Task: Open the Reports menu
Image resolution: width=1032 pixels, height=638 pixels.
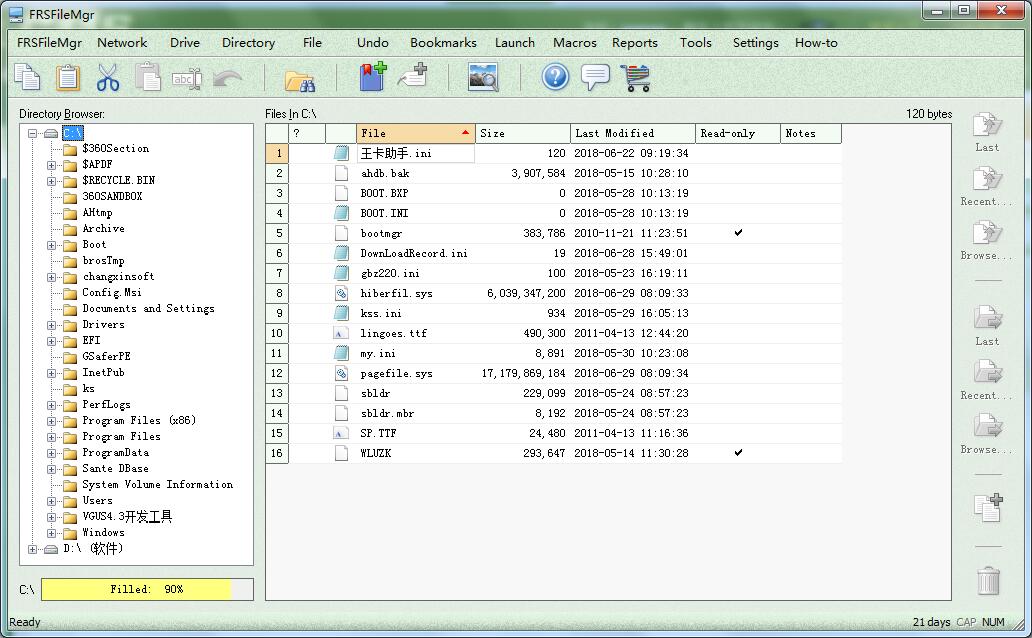Action: pos(634,43)
